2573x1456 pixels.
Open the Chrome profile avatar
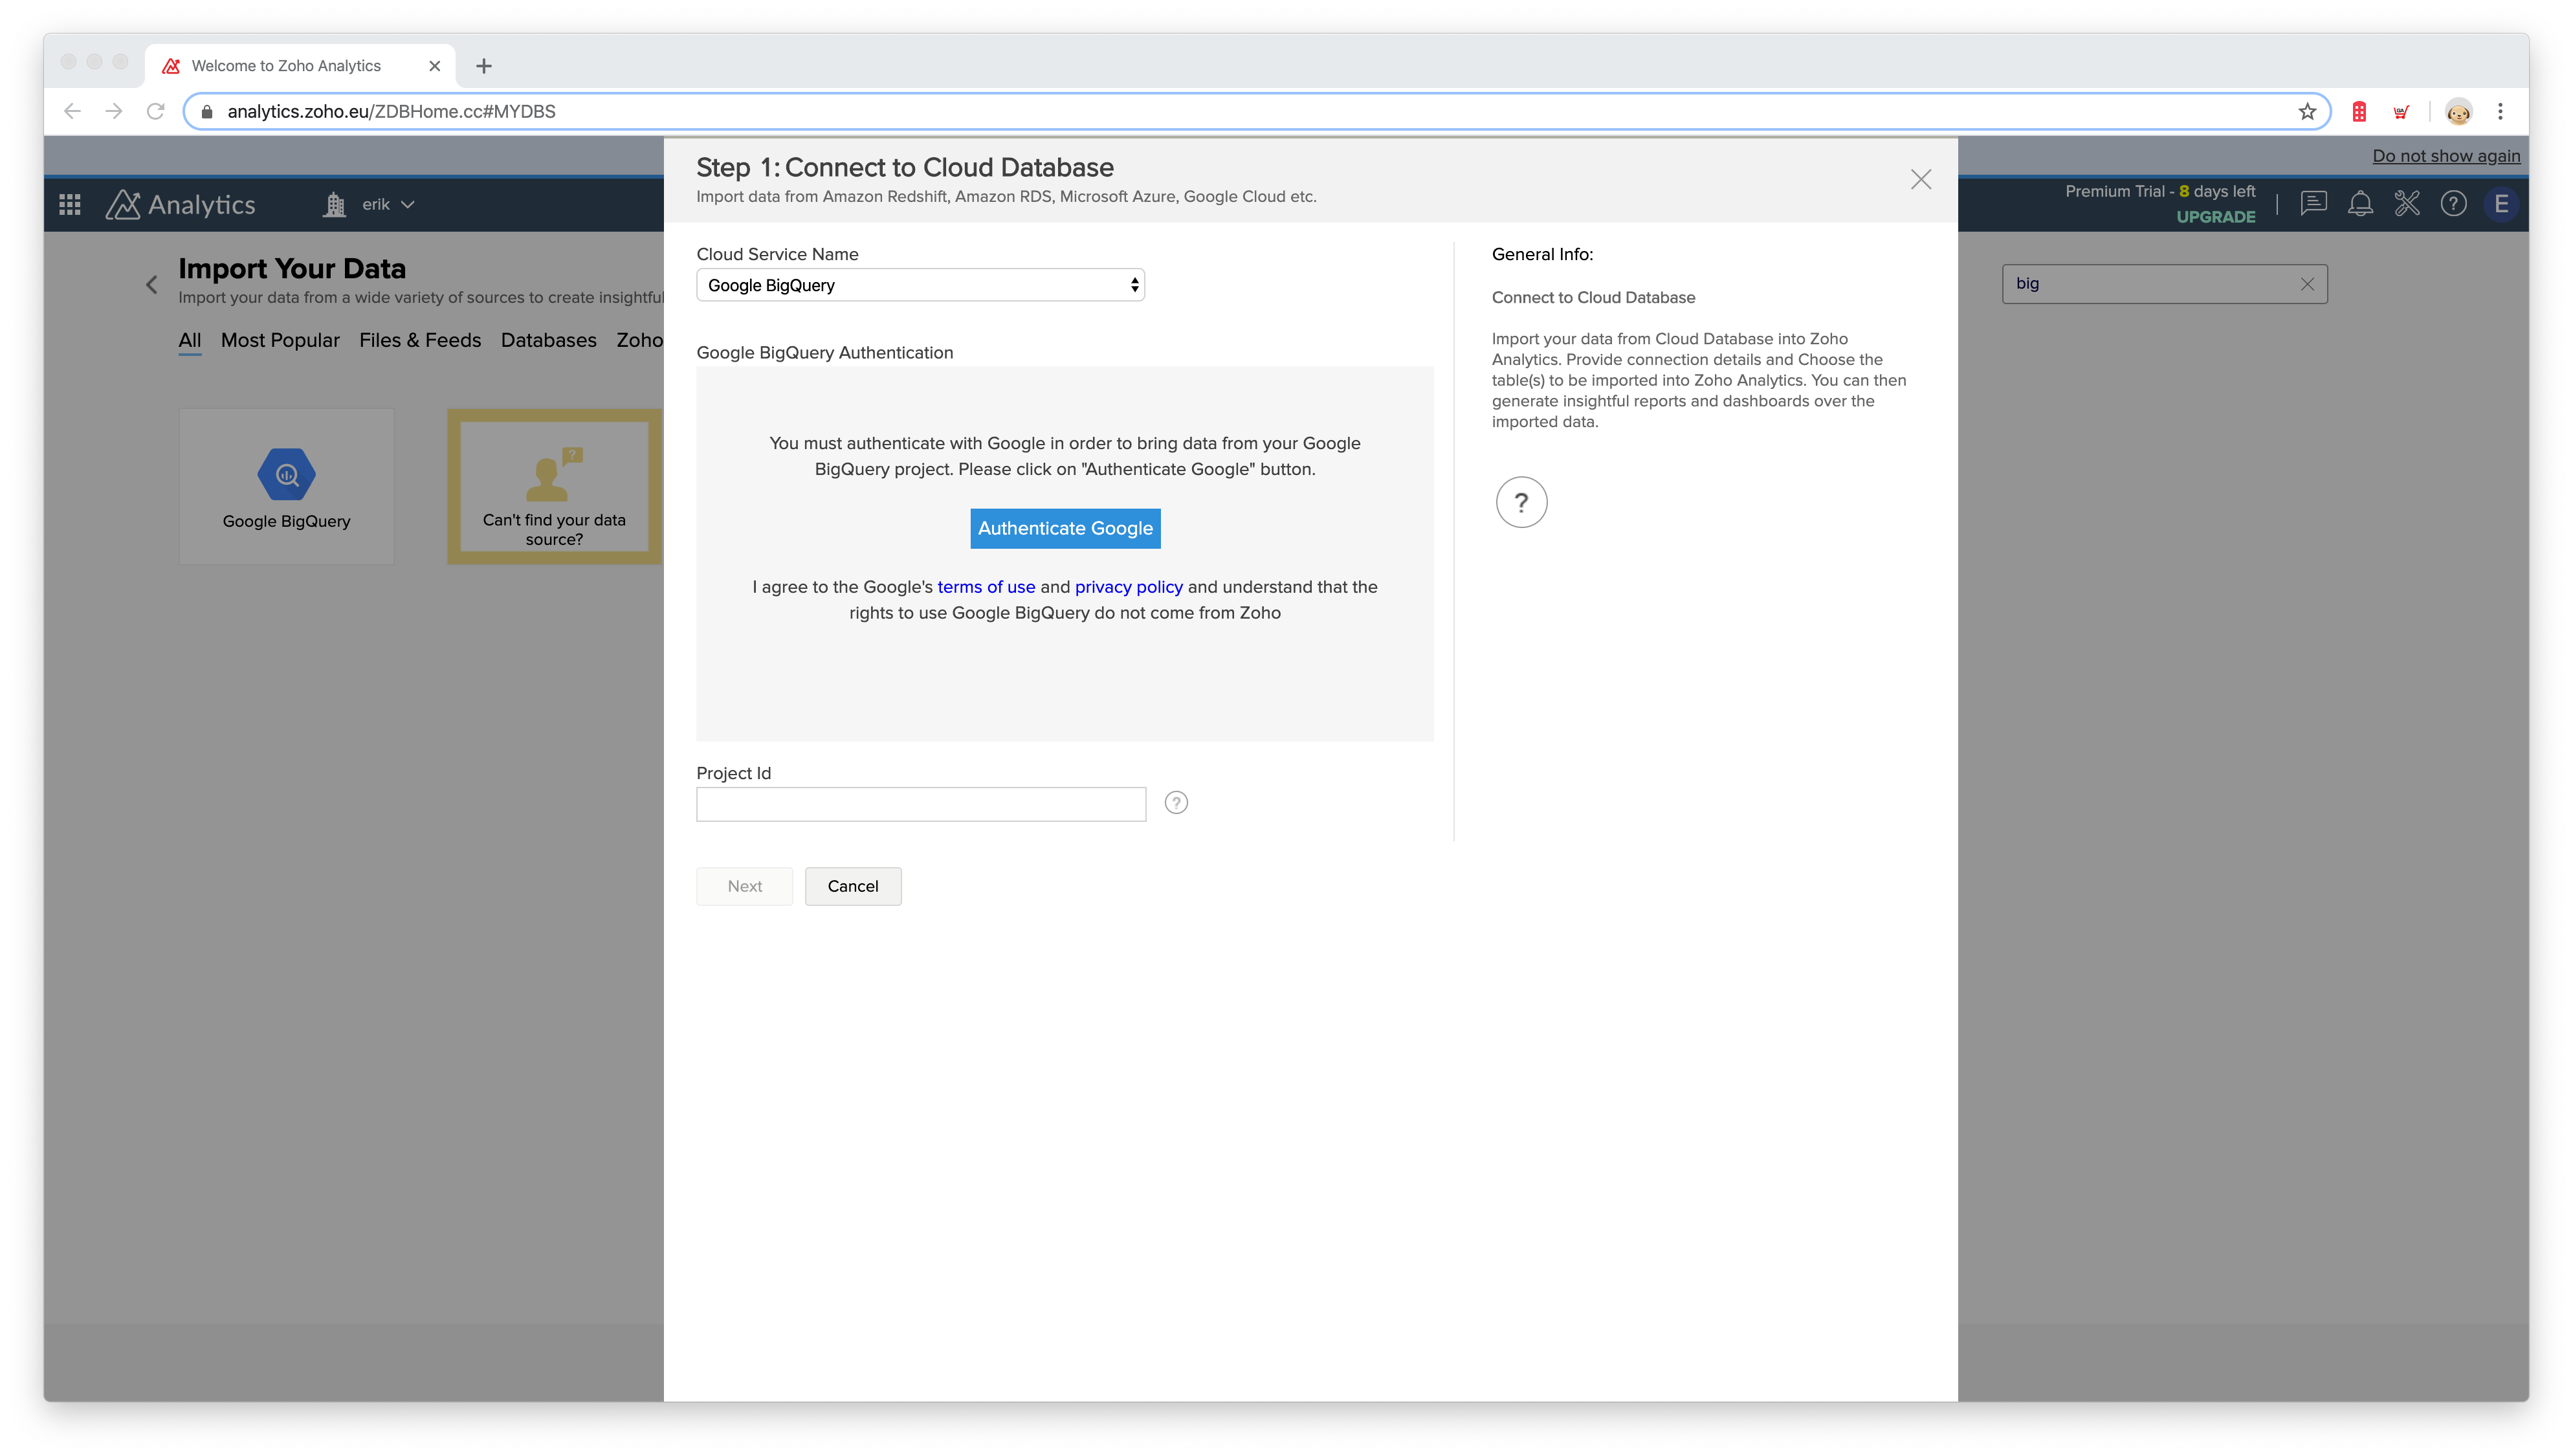point(2458,111)
